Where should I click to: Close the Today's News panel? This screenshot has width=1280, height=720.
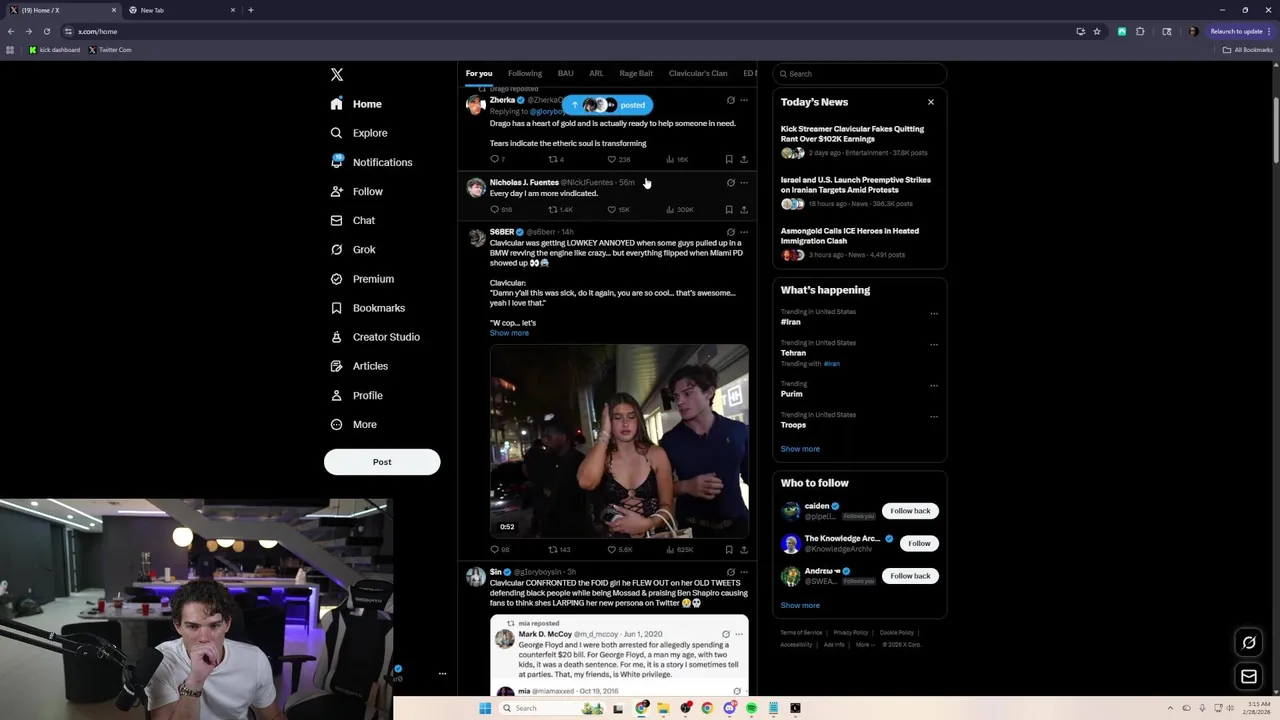pyautogui.click(x=931, y=102)
